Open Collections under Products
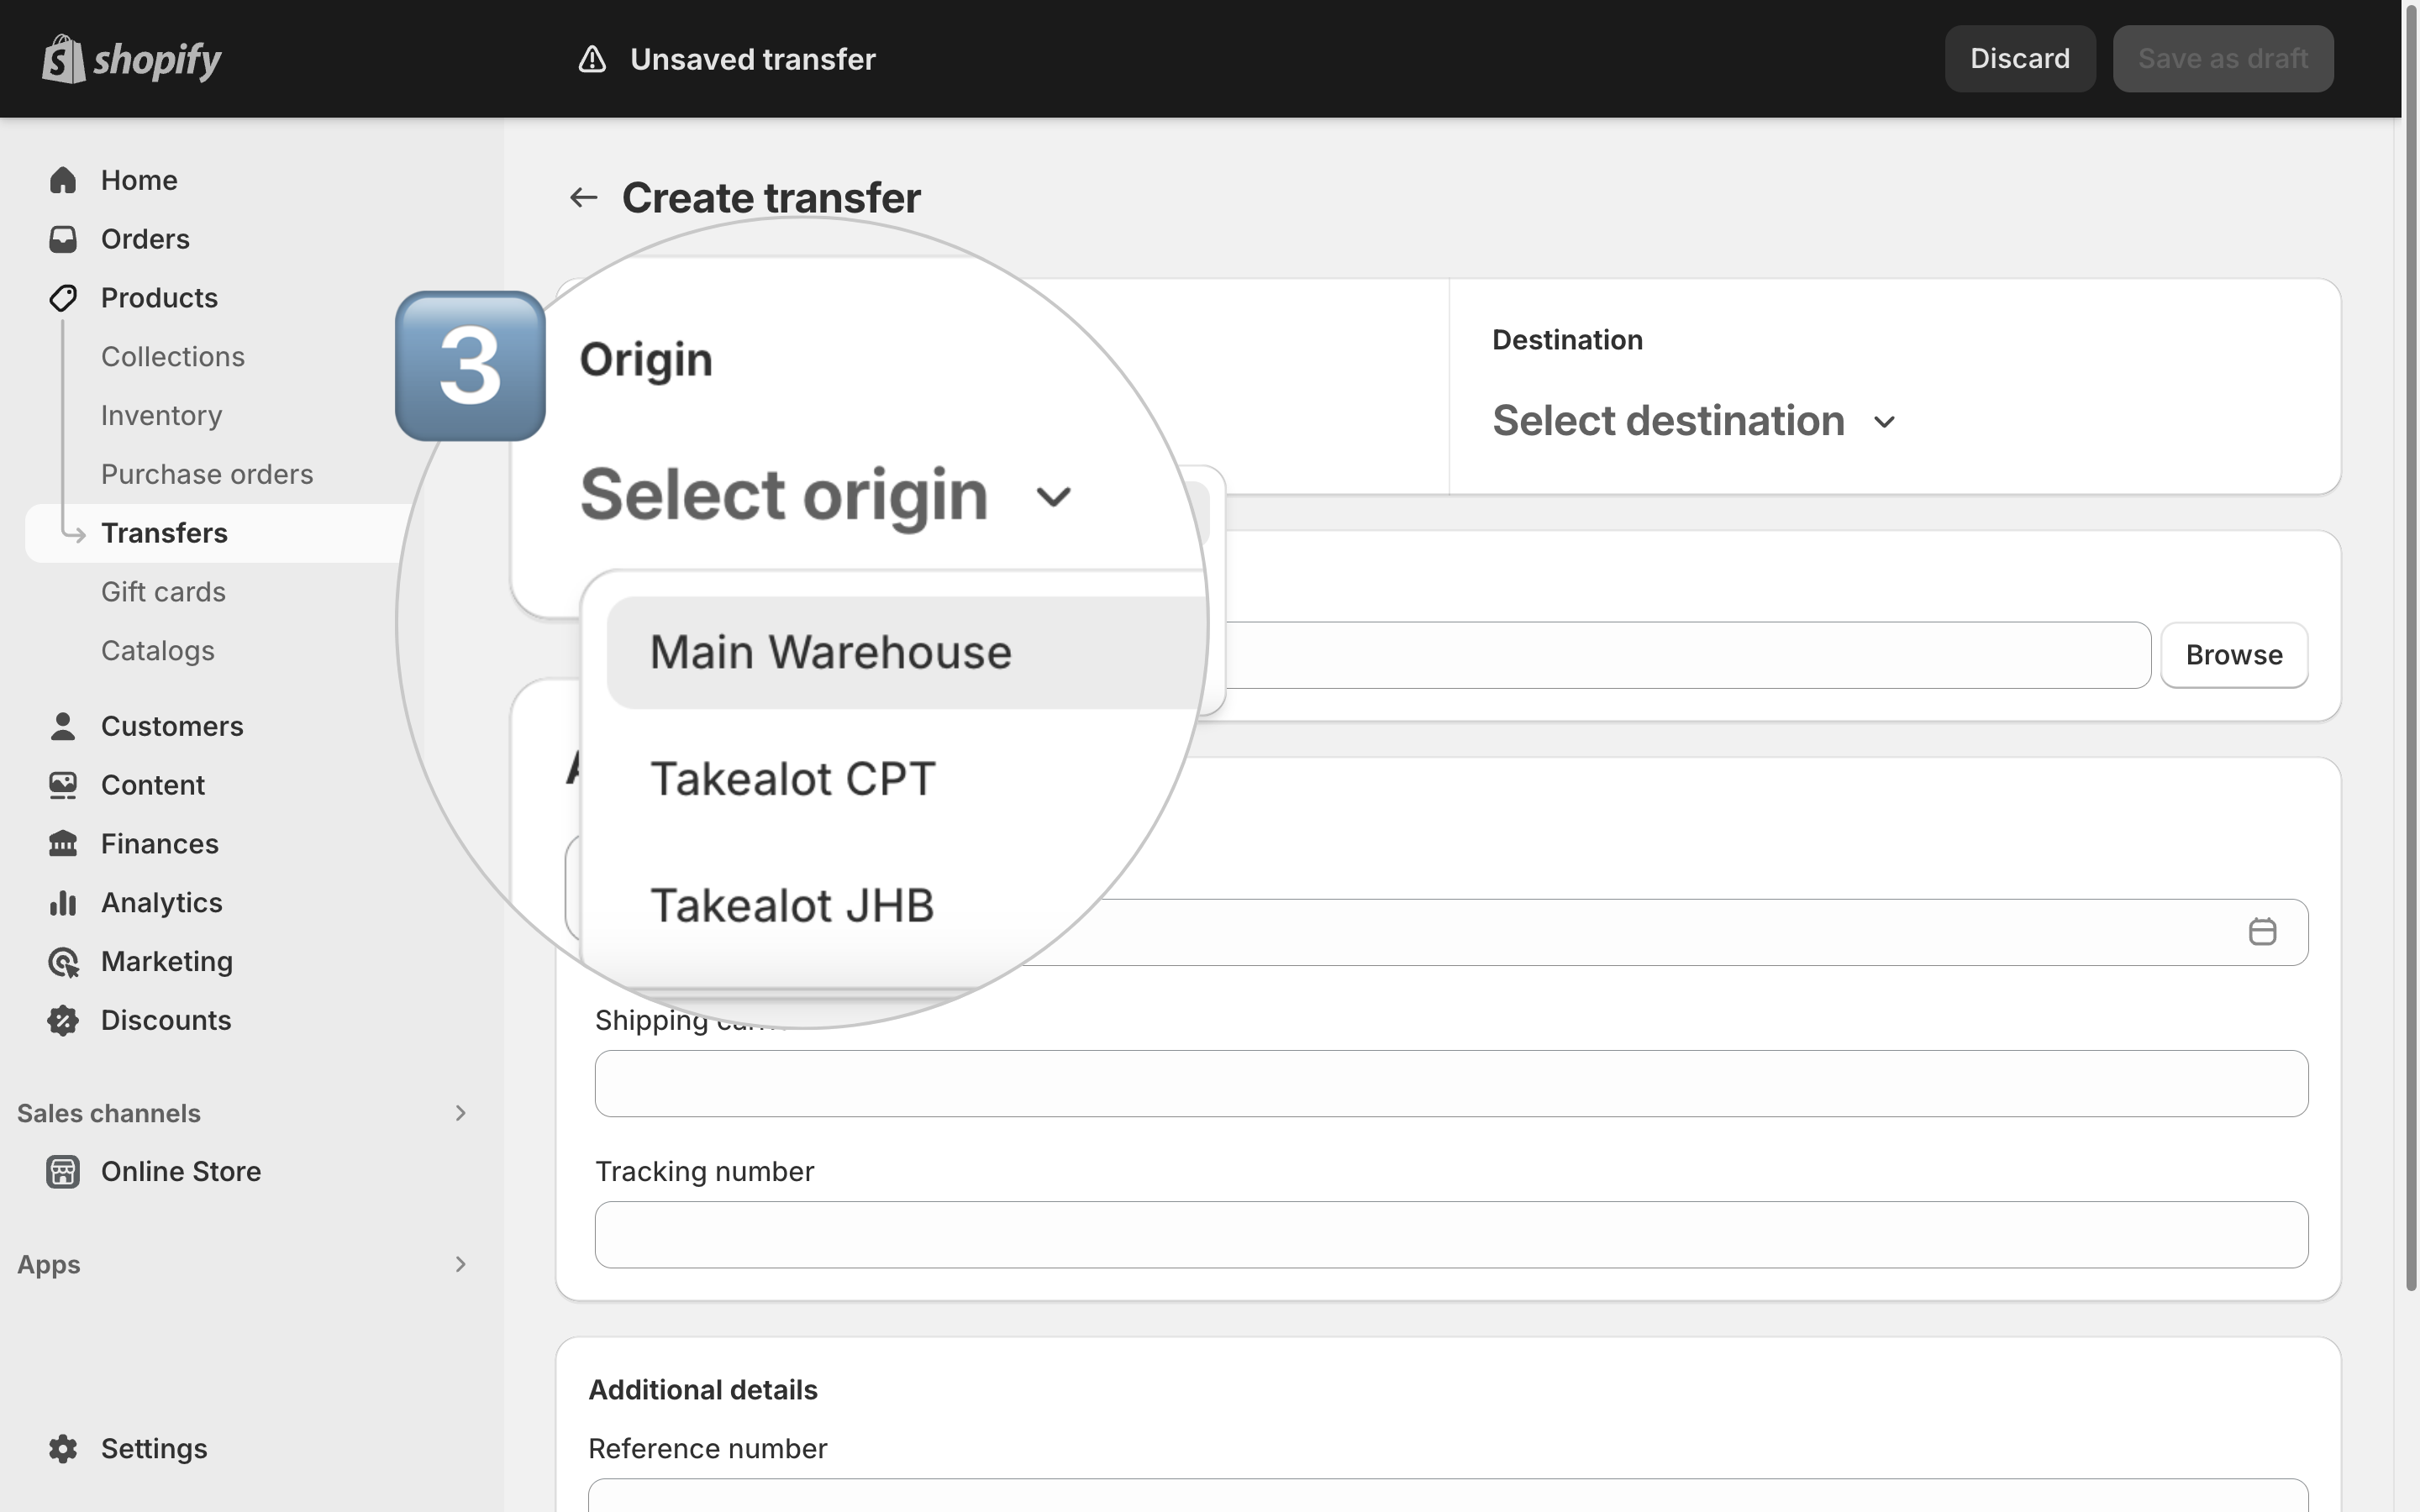Viewport: 2420px width, 1512px height. point(173,357)
